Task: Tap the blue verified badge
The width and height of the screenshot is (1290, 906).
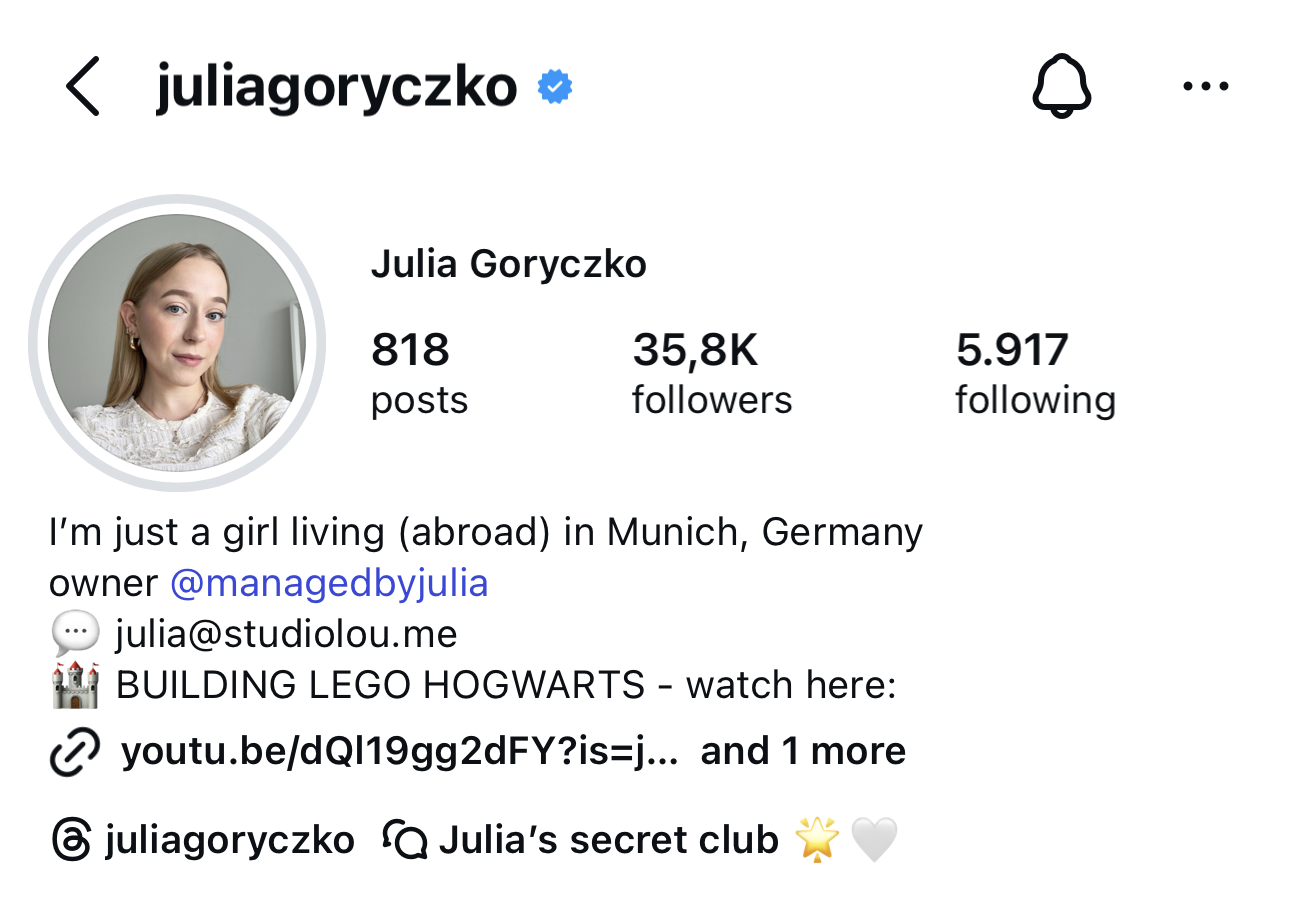Action: tap(555, 88)
